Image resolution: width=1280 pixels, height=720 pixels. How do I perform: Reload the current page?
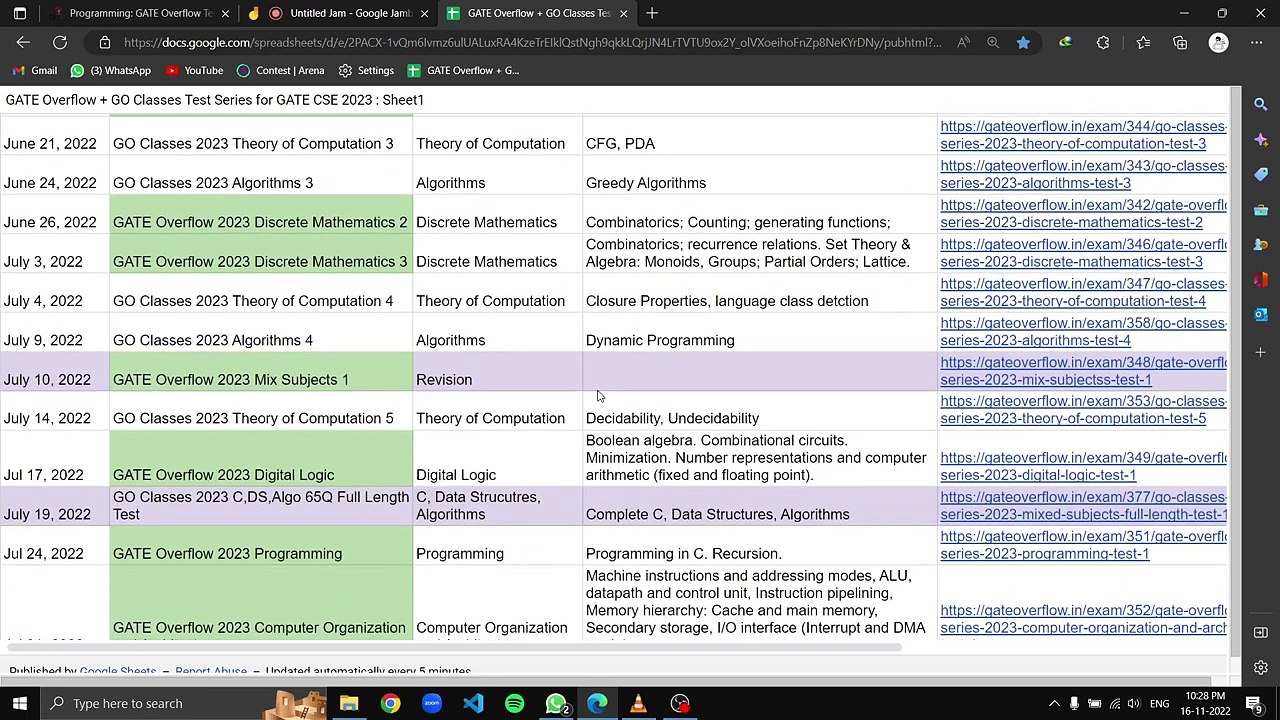tap(60, 43)
